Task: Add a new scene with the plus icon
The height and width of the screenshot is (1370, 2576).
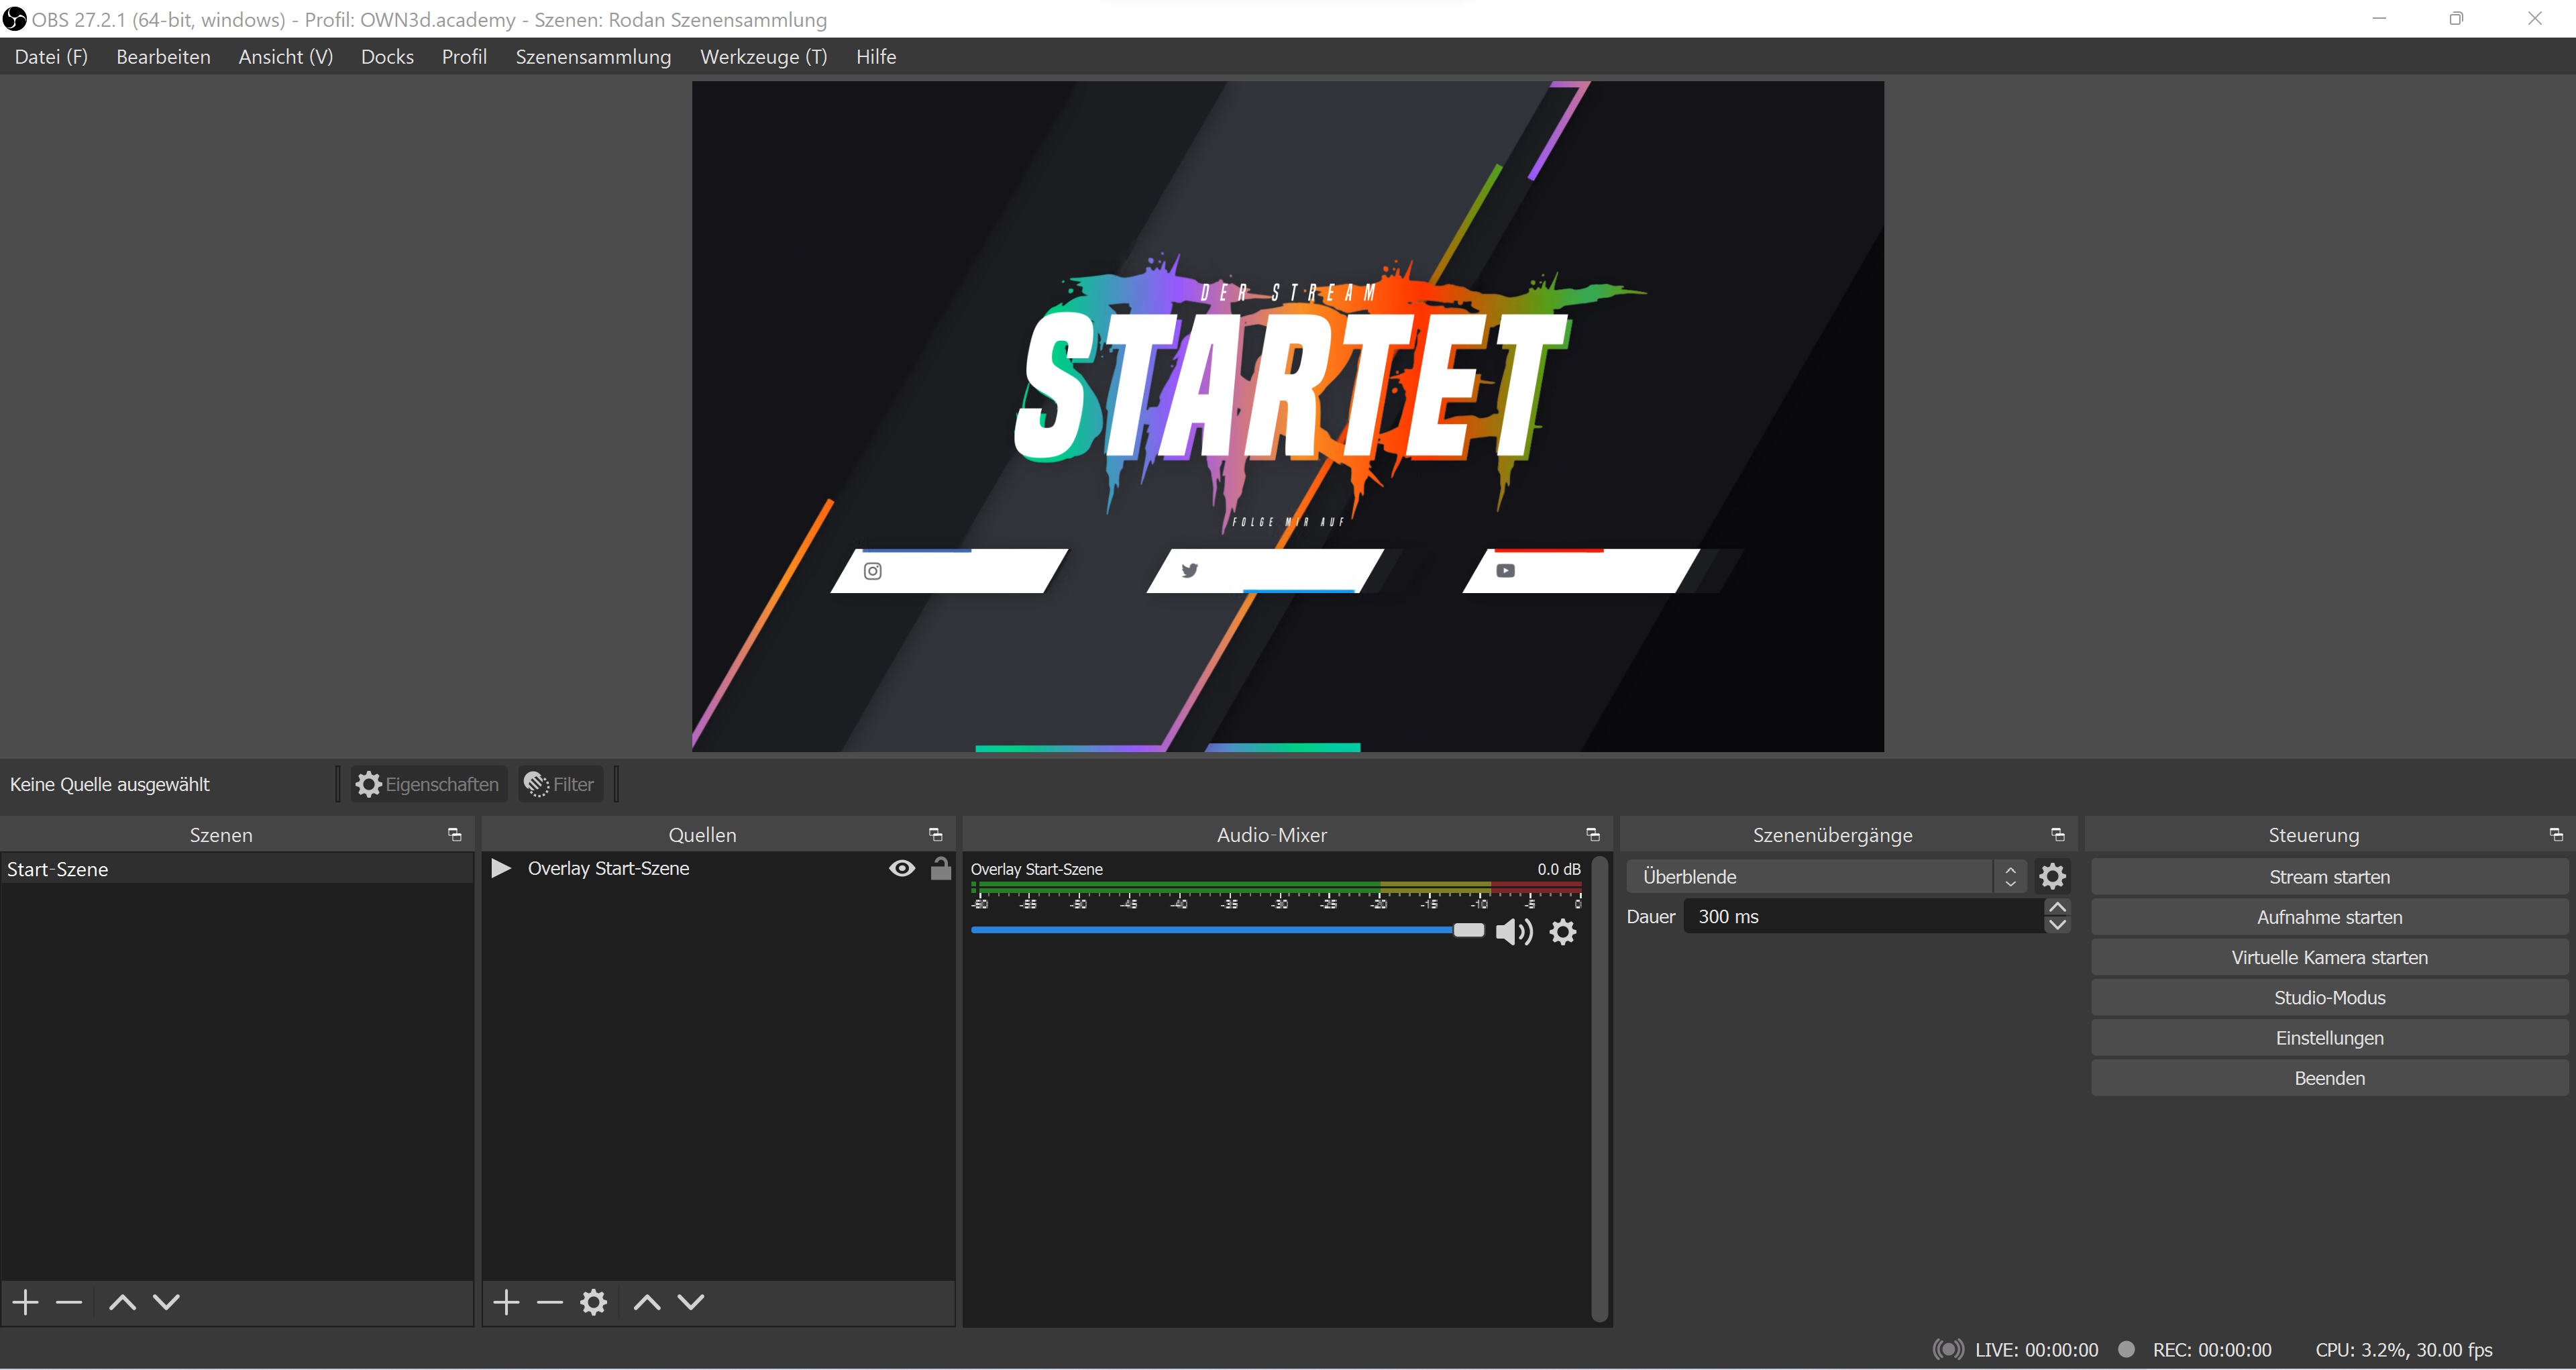Action: coord(24,1301)
